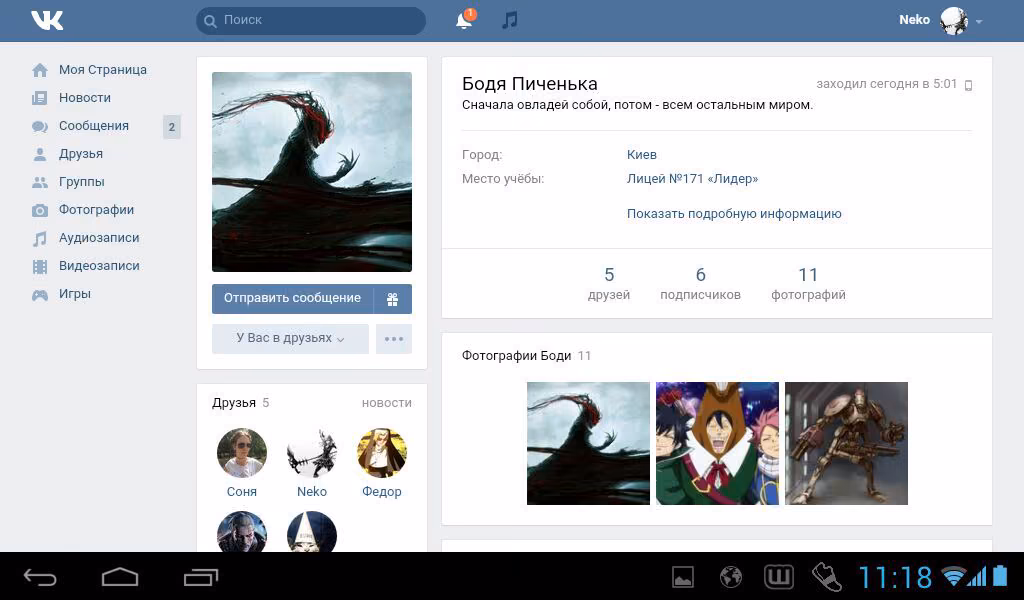This screenshot has width=1024, height=600.
Task: Tap the Android home button
Action: (120, 577)
